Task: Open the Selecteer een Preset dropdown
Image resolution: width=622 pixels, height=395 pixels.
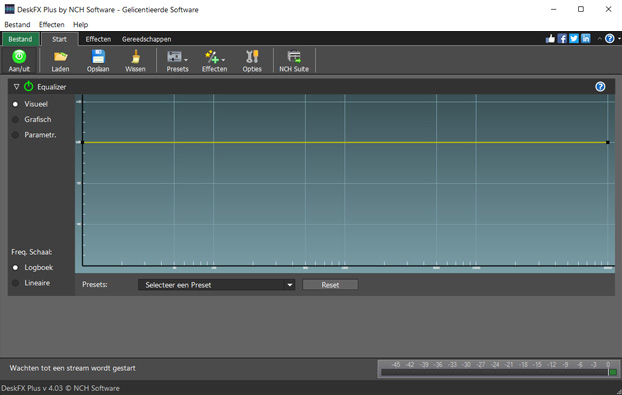Action: (216, 285)
